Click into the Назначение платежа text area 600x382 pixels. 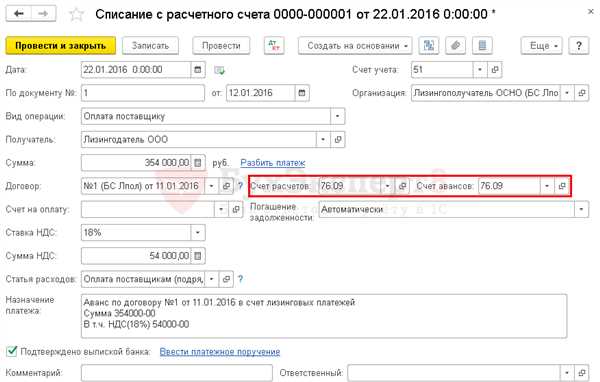pyautogui.click(x=324, y=316)
